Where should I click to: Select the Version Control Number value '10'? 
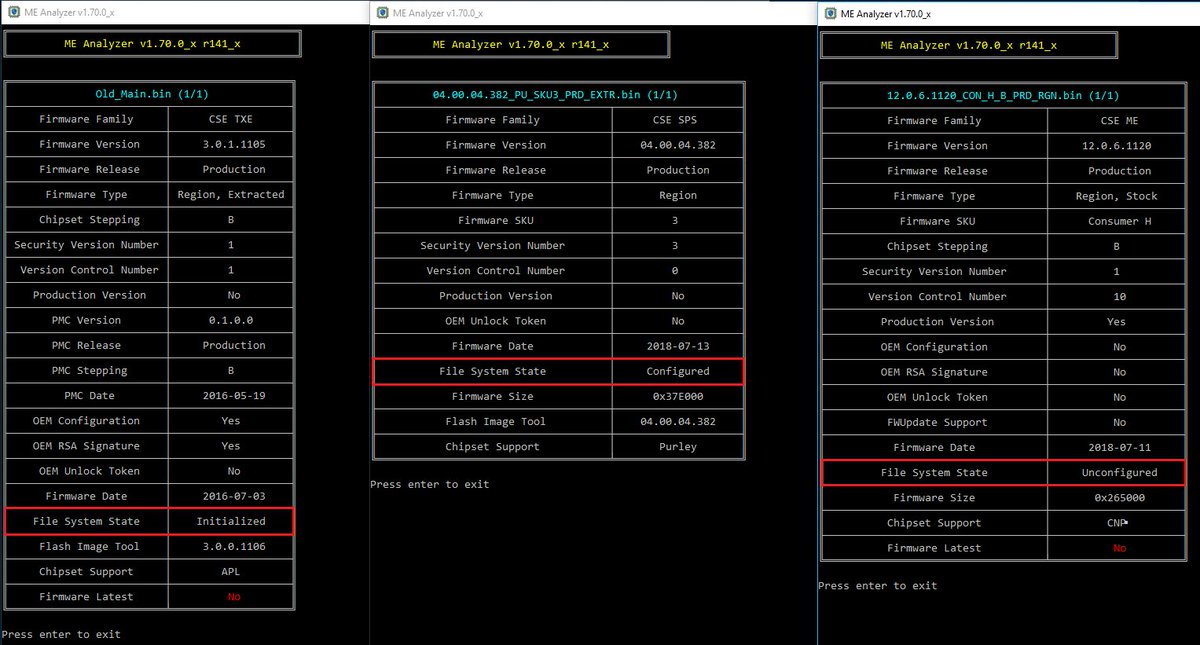pyautogui.click(x=1119, y=296)
